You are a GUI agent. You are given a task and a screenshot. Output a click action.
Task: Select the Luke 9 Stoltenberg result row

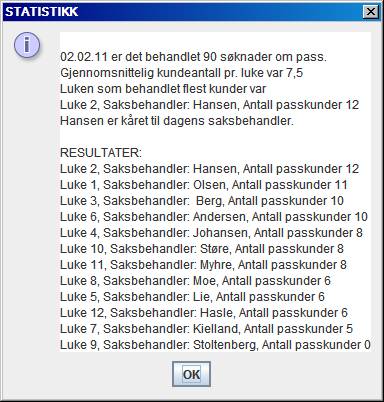coord(215,345)
